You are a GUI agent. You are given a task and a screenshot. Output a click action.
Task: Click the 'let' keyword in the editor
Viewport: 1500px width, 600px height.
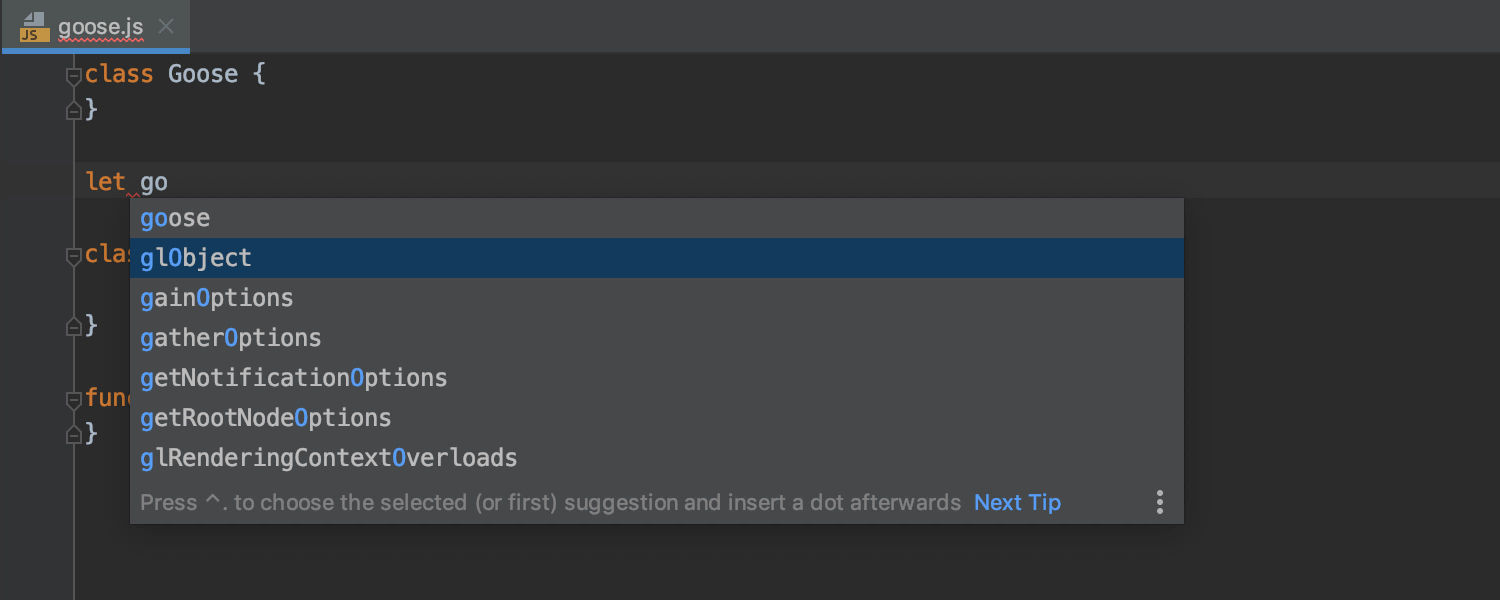point(106,182)
